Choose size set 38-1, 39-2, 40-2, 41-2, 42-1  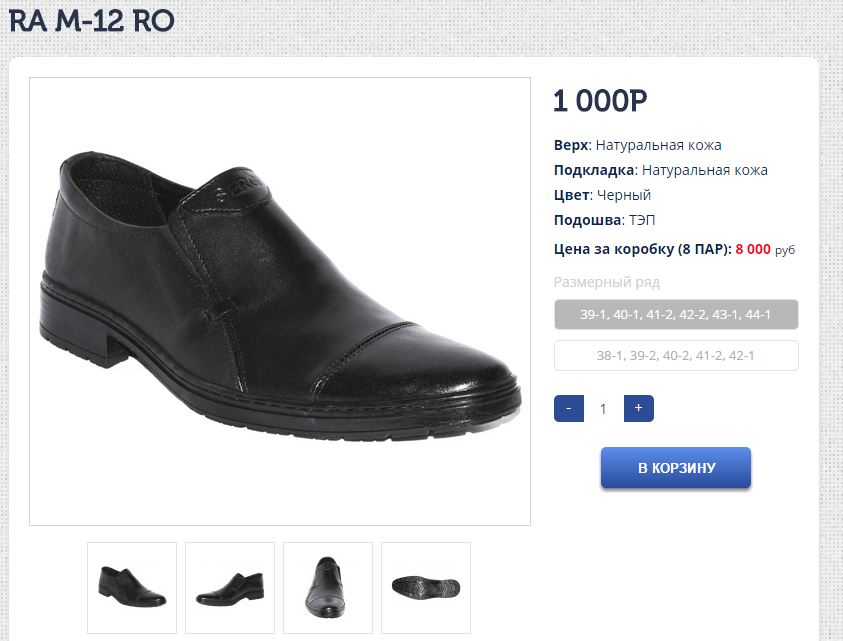676,356
